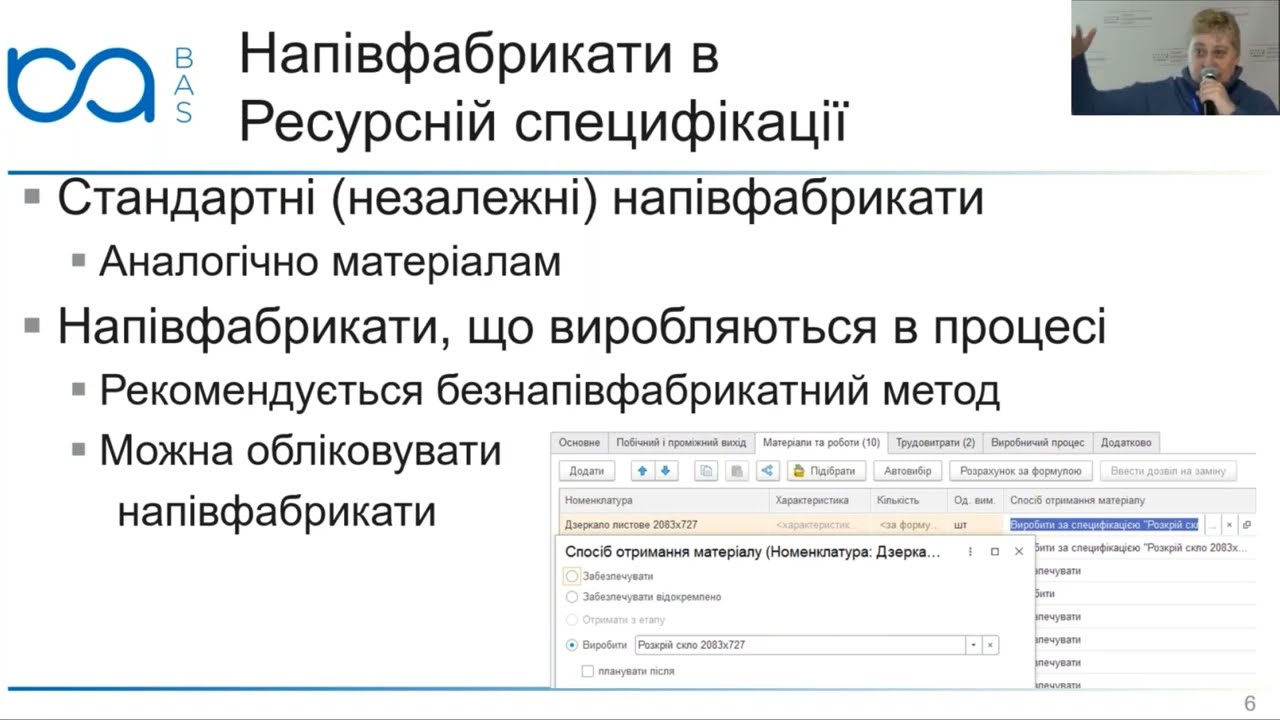
Task: Switch to the Виробничий процес tab
Action: coord(1038,442)
